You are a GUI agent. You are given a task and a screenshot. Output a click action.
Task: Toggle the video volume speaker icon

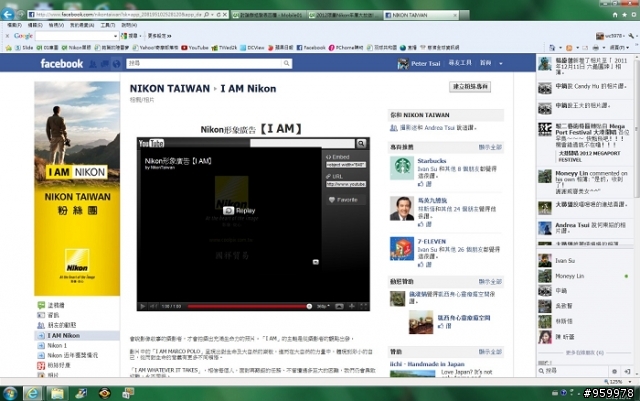(x=153, y=306)
